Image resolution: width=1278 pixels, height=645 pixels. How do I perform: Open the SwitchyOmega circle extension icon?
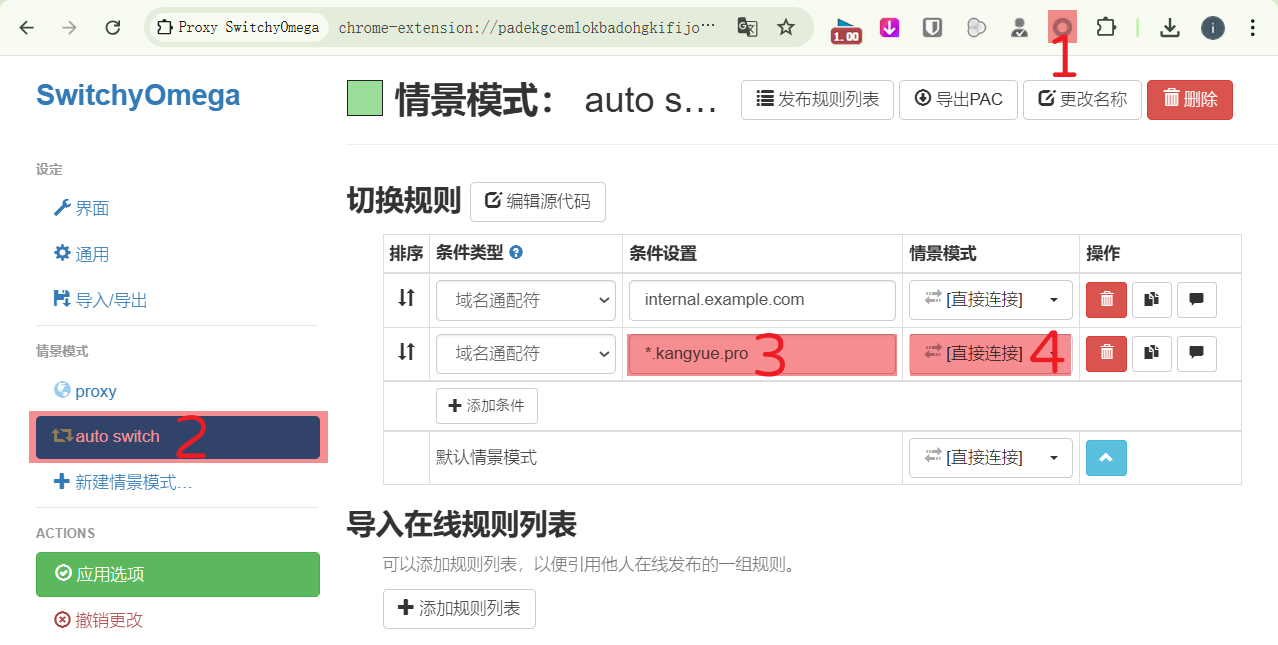click(x=1062, y=28)
